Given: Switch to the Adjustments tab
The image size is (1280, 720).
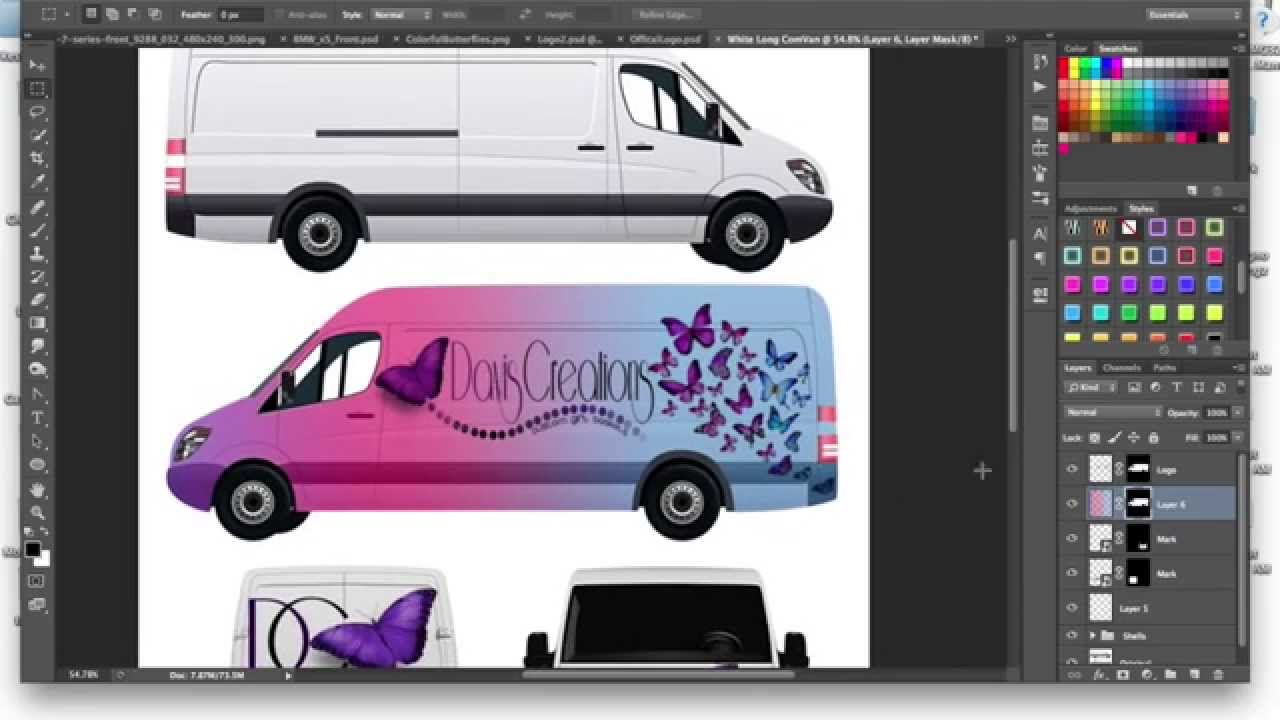Looking at the screenshot, I should click(x=1091, y=209).
